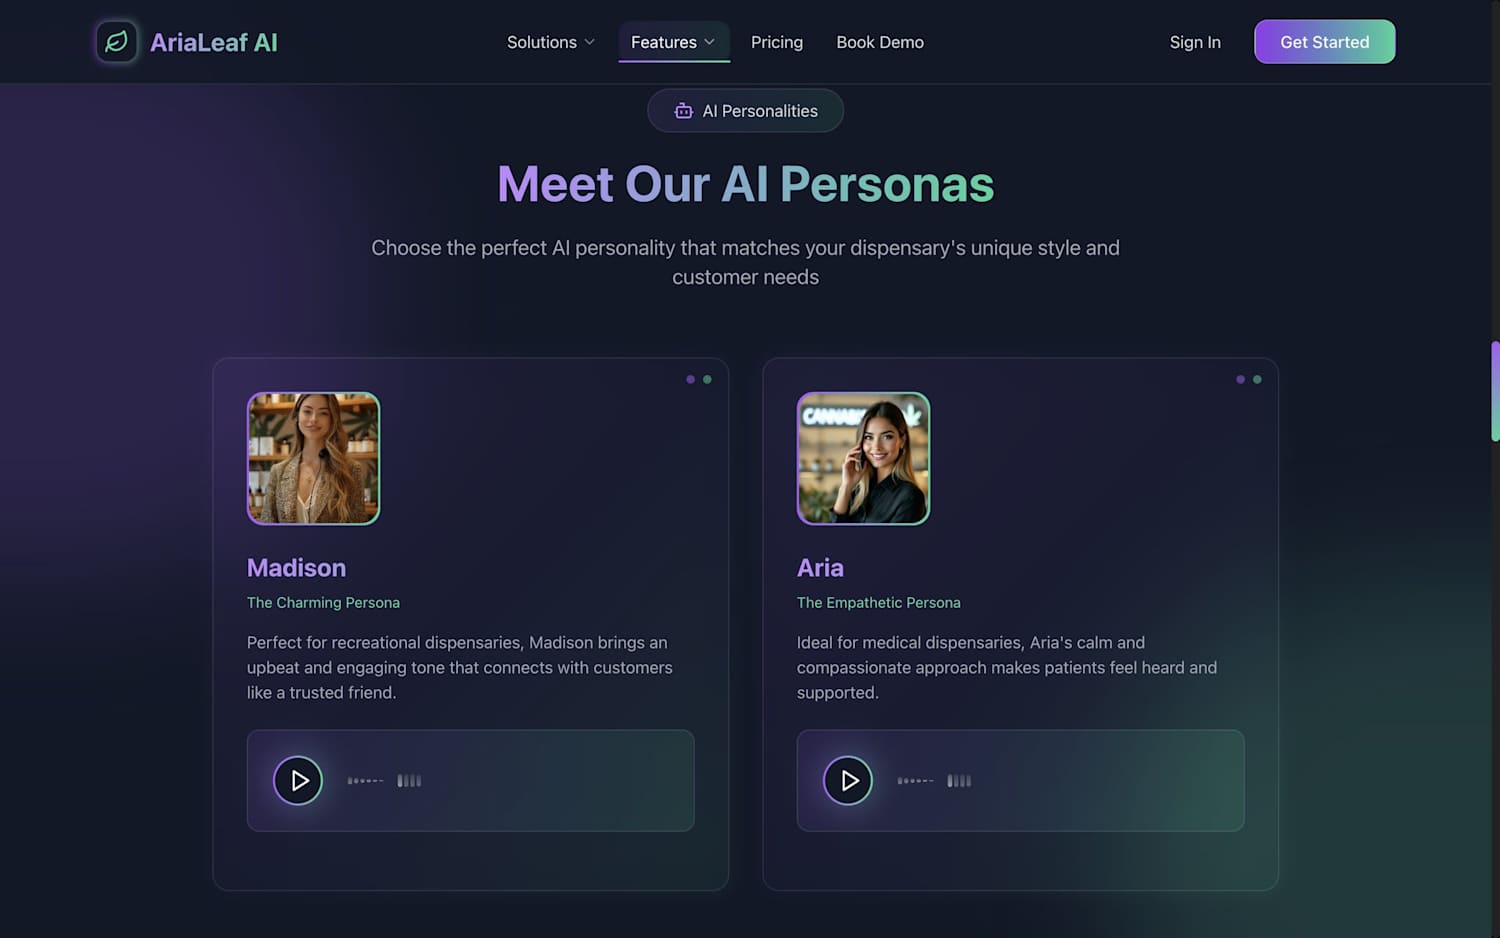Image resolution: width=1500 pixels, height=938 pixels.
Task: Click the robot icon in AI Personalities badge
Action: 683,111
